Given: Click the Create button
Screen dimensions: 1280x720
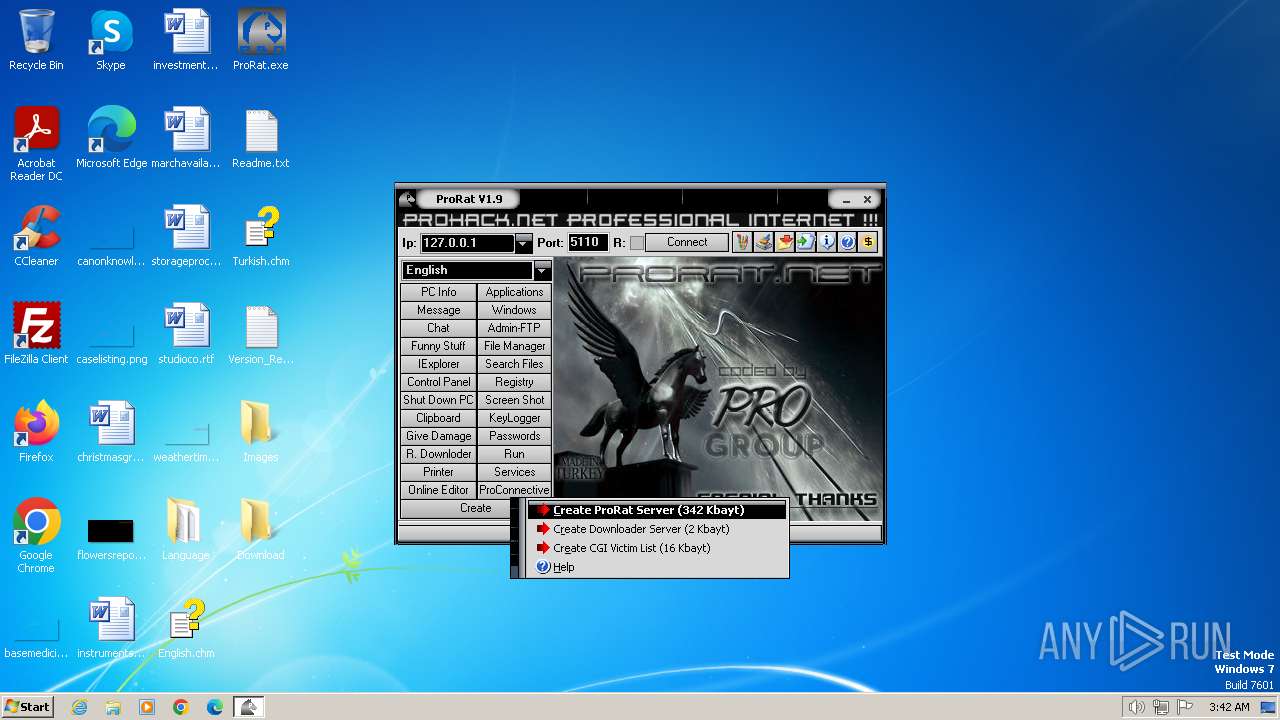Looking at the screenshot, I should pyautogui.click(x=476, y=508).
